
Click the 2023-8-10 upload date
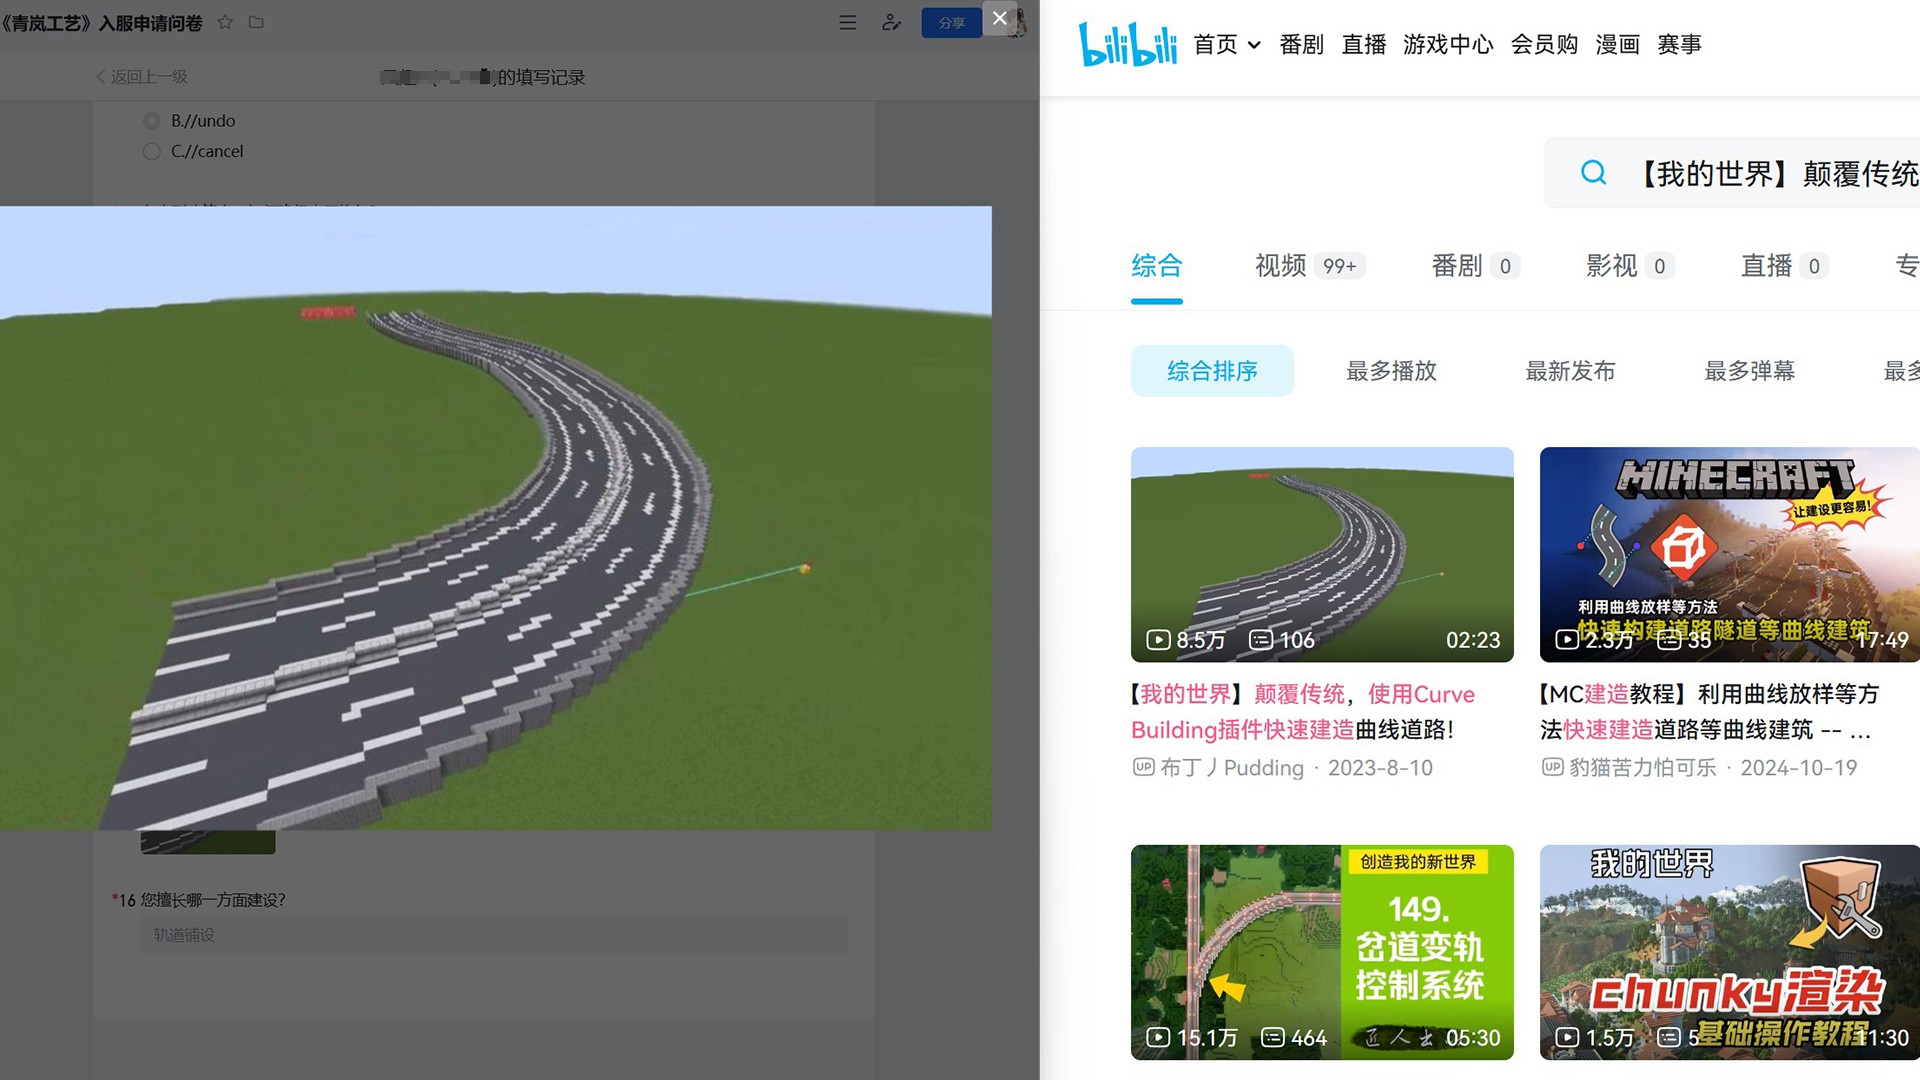pyautogui.click(x=1380, y=767)
